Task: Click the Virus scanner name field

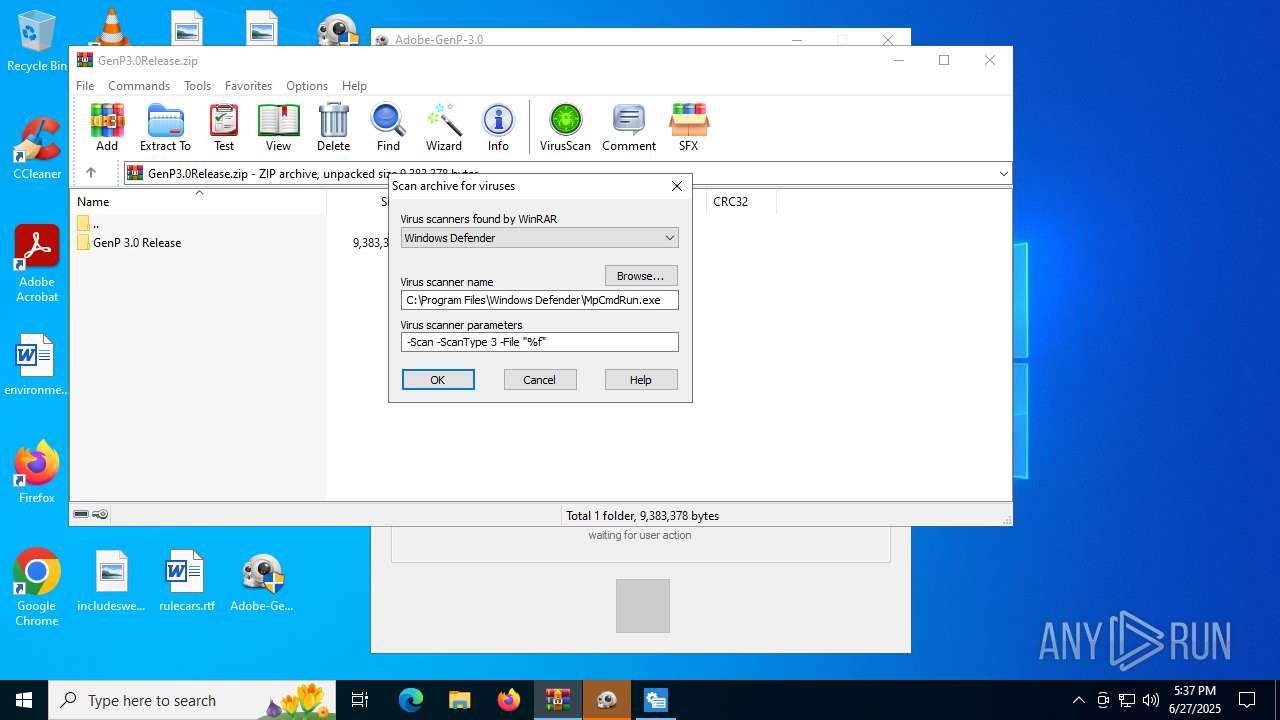Action: coord(540,300)
